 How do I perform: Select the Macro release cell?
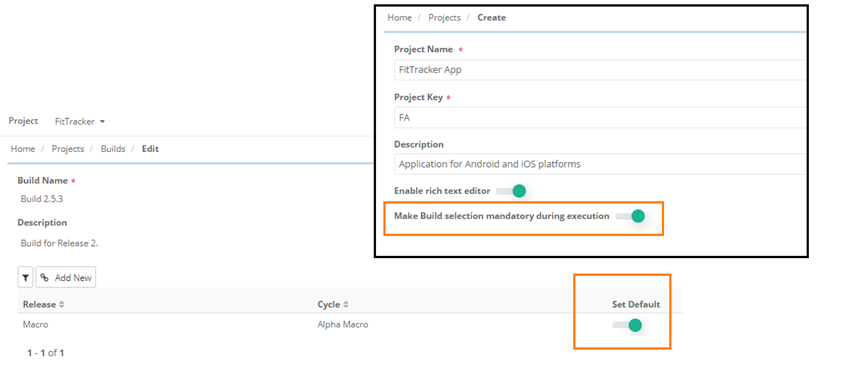(35, 325)
